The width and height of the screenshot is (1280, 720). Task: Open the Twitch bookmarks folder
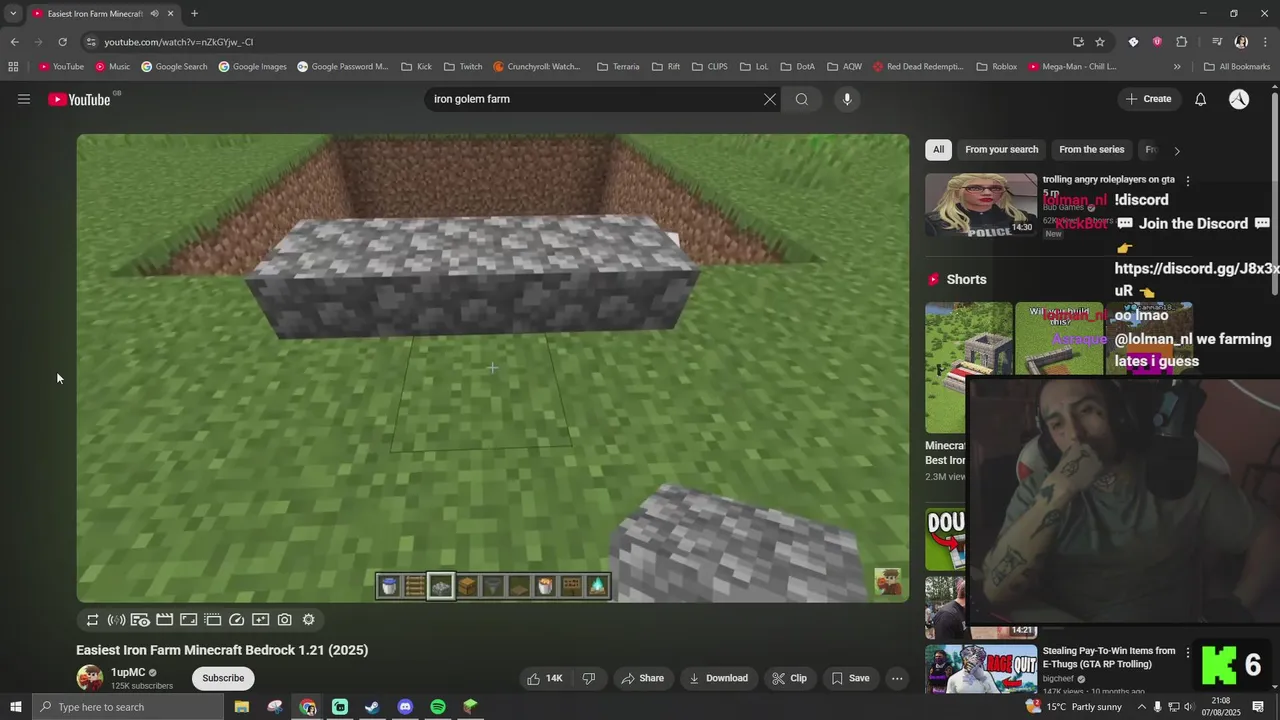pyautogui.click(x=463, y=67)
